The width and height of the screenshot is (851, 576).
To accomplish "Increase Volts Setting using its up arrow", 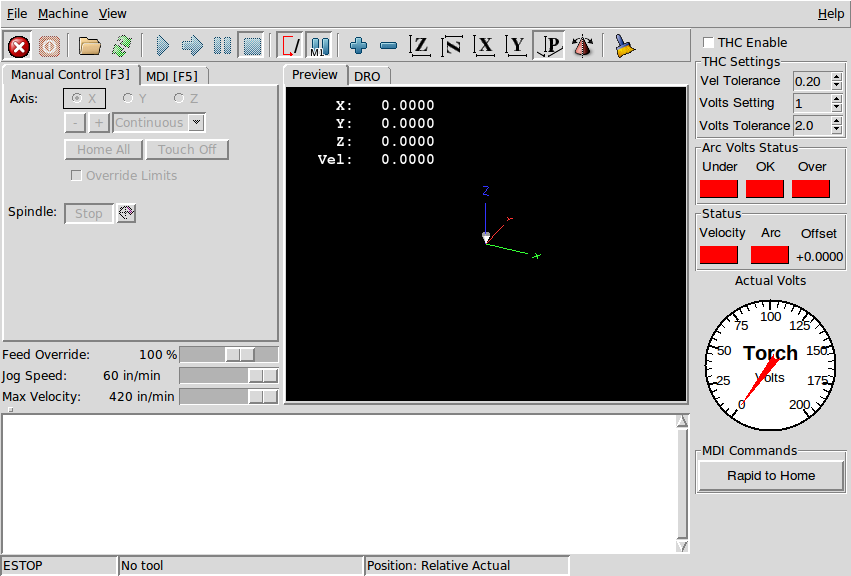I will [x=837, y=98].
